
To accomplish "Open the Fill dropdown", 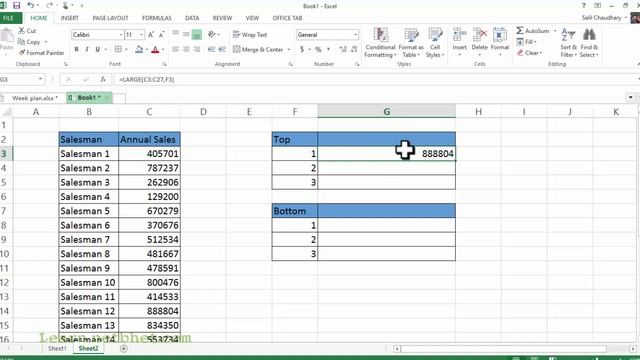I will tap(527, 42).
